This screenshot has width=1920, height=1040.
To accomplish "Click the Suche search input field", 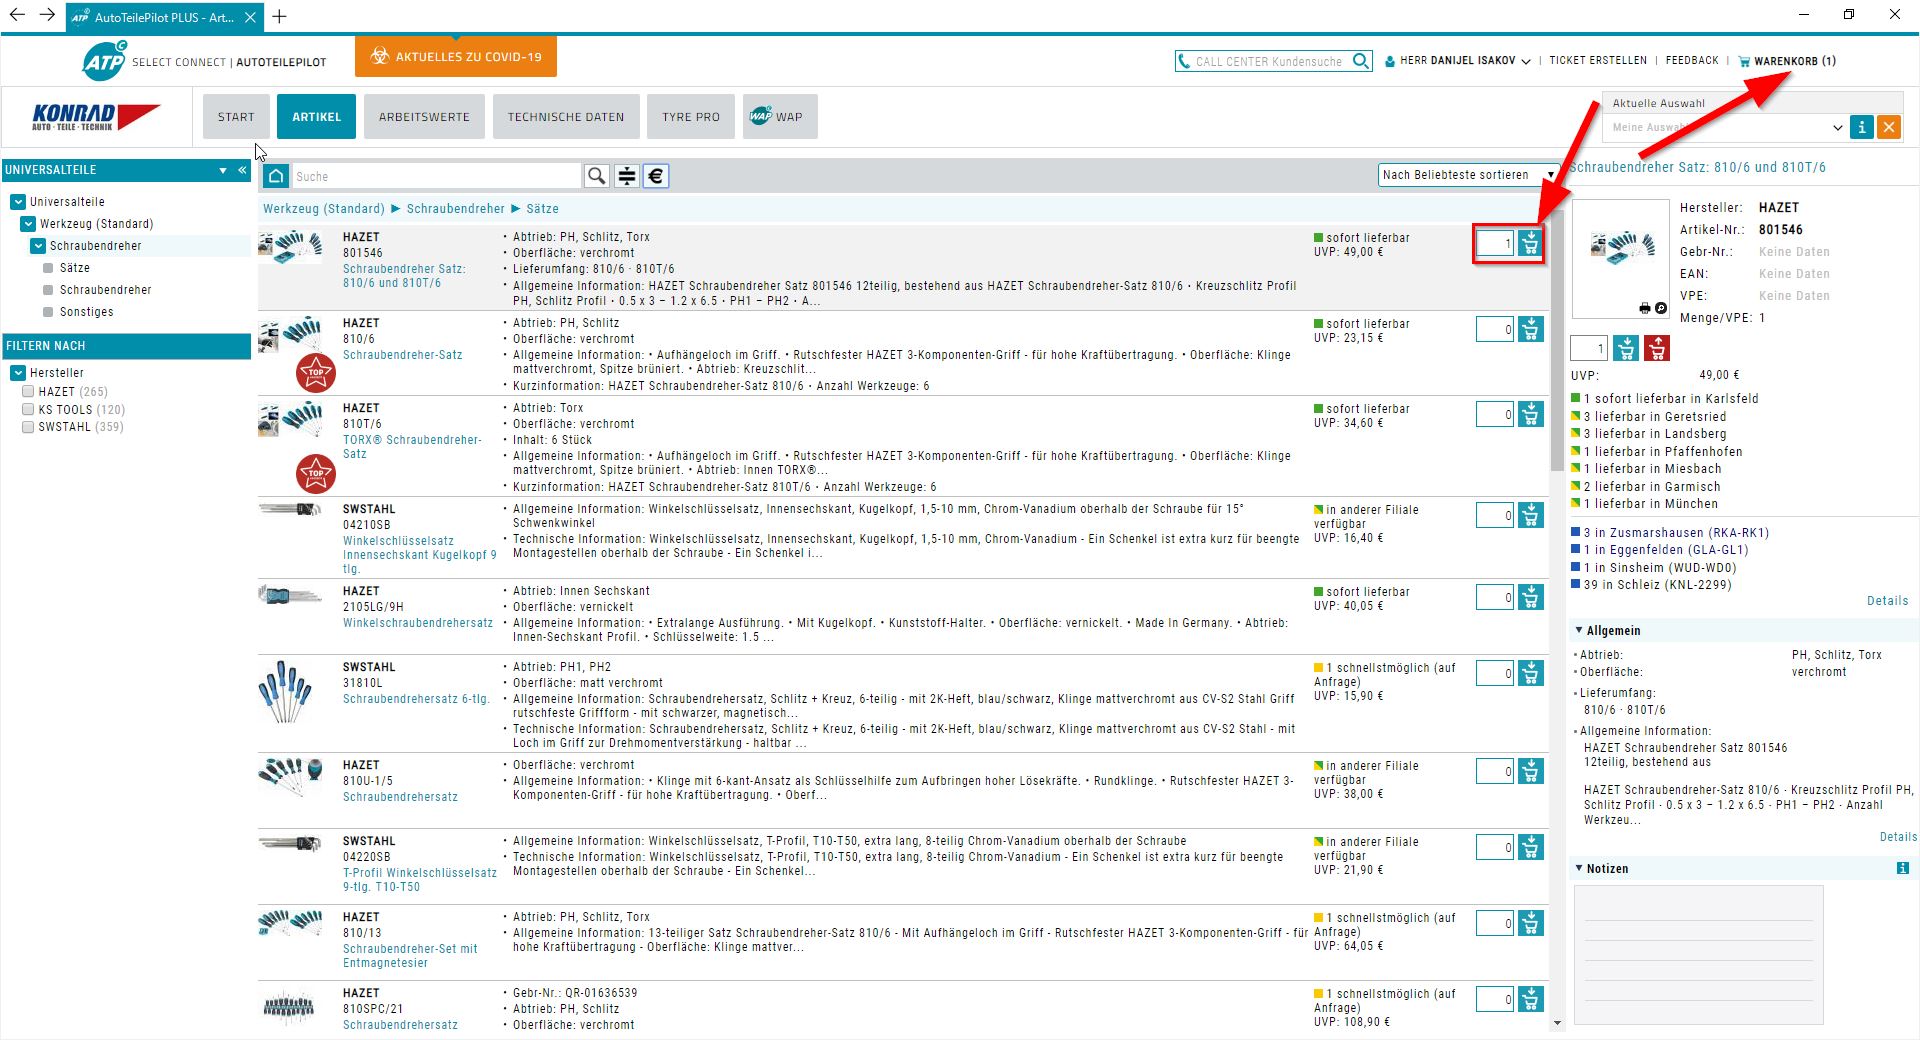I will (436, 176).
